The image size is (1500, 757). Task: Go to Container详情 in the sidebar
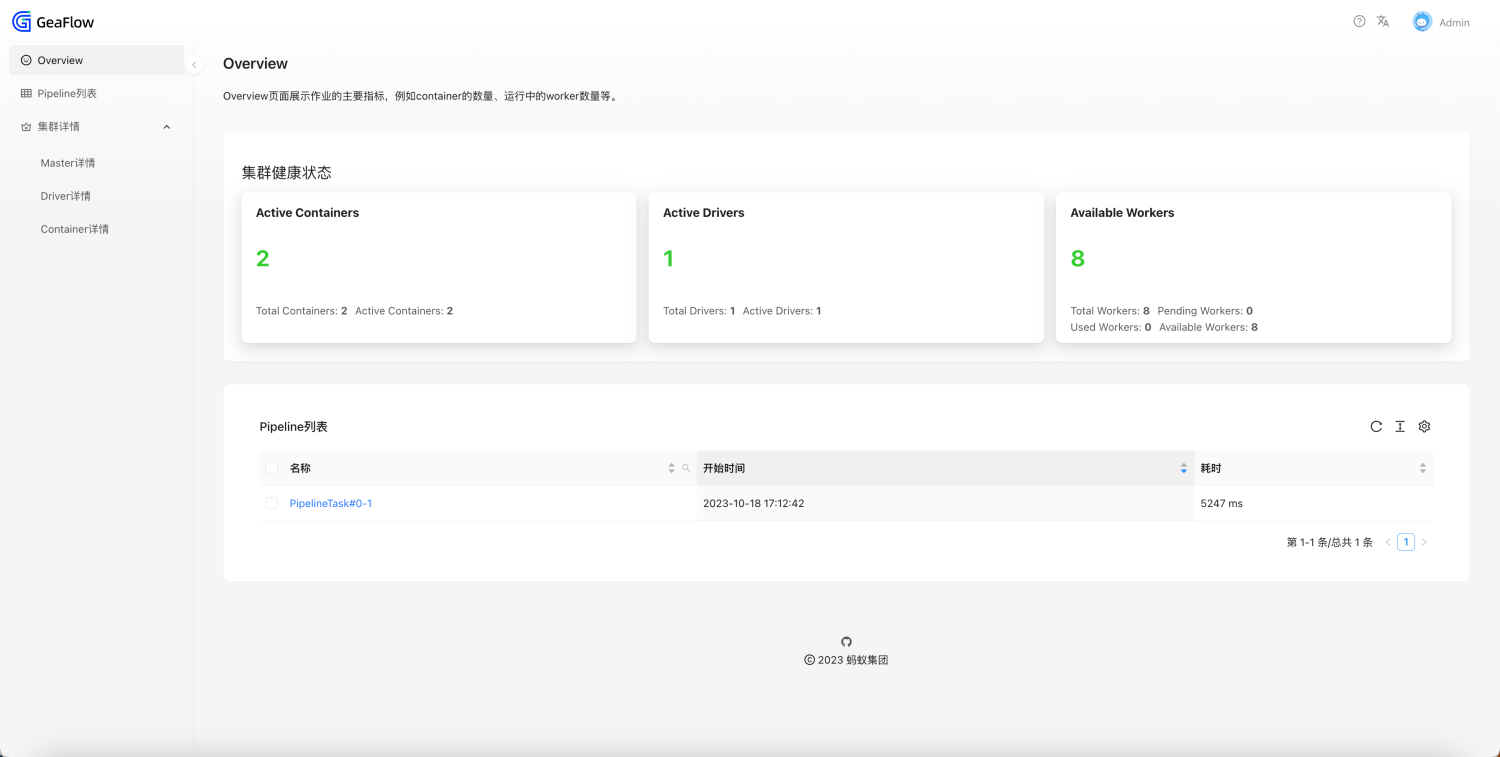click(74, 229)
